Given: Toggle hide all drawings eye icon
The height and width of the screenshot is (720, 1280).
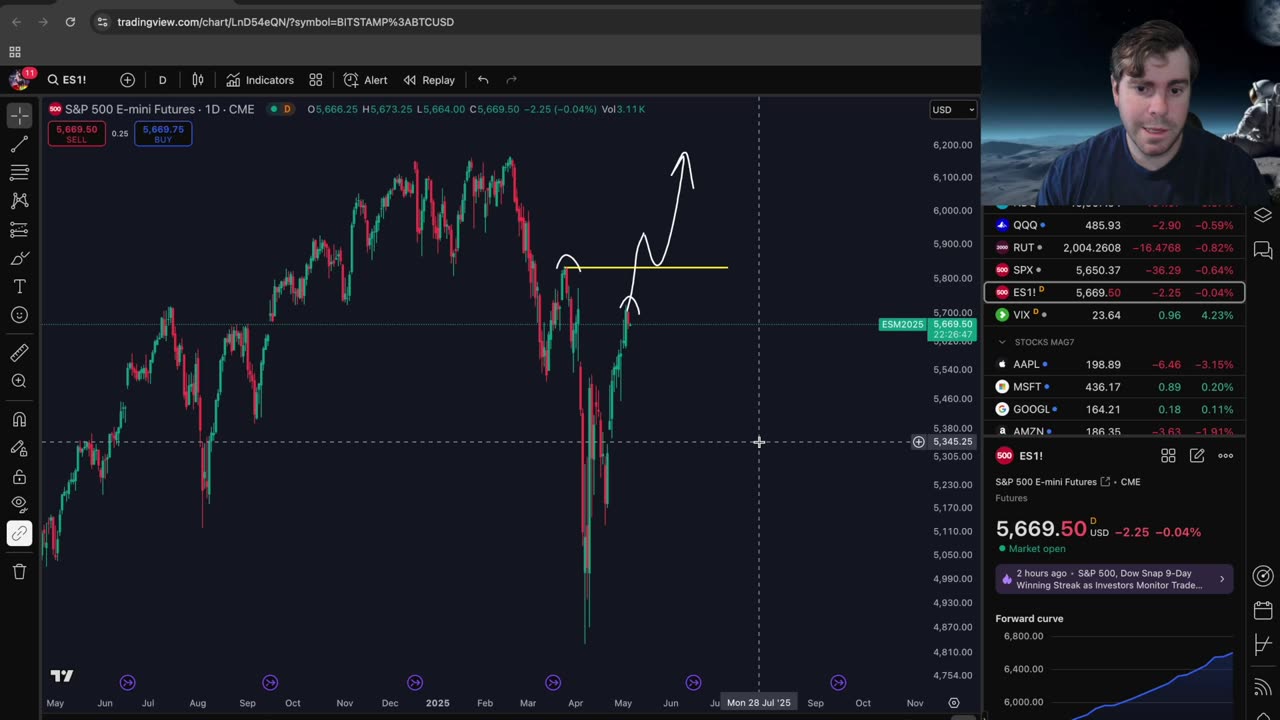Looking at the screenshot, I should point(19,505).
